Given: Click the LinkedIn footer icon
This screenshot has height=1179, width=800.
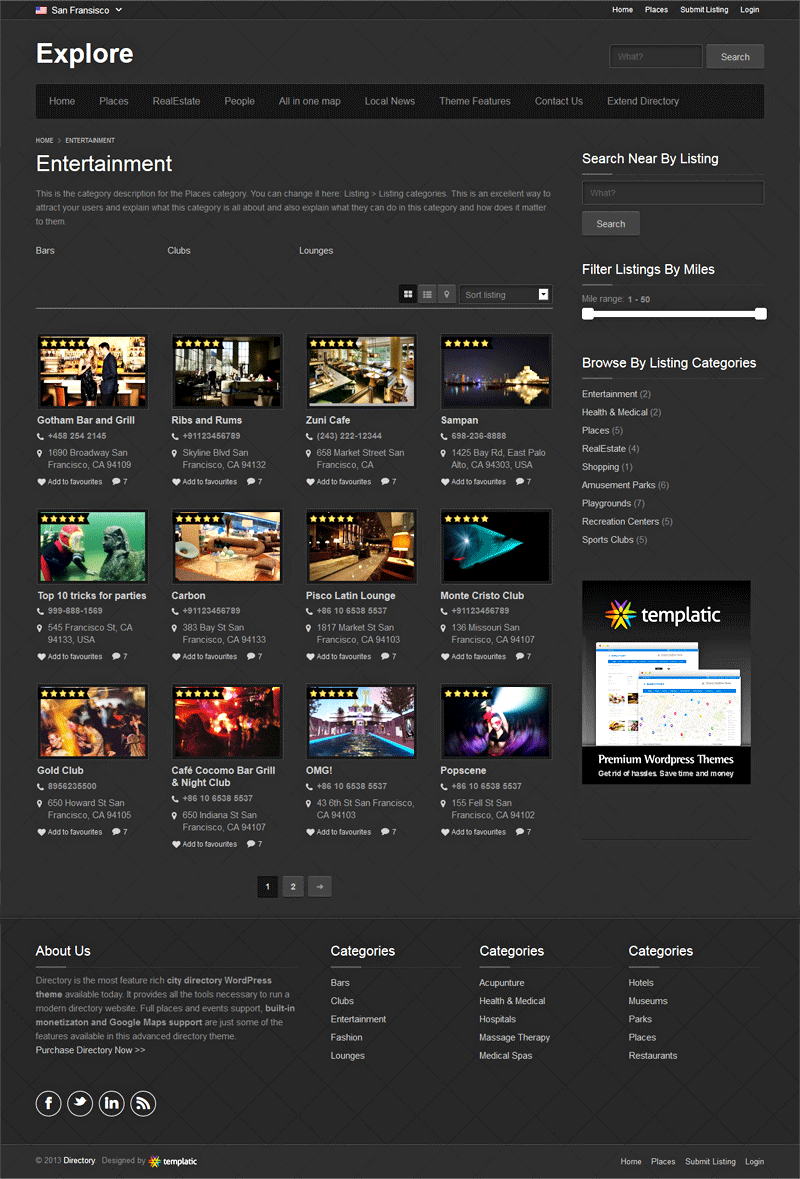Looking at the screenshot, I should [x=111, y=1103].
